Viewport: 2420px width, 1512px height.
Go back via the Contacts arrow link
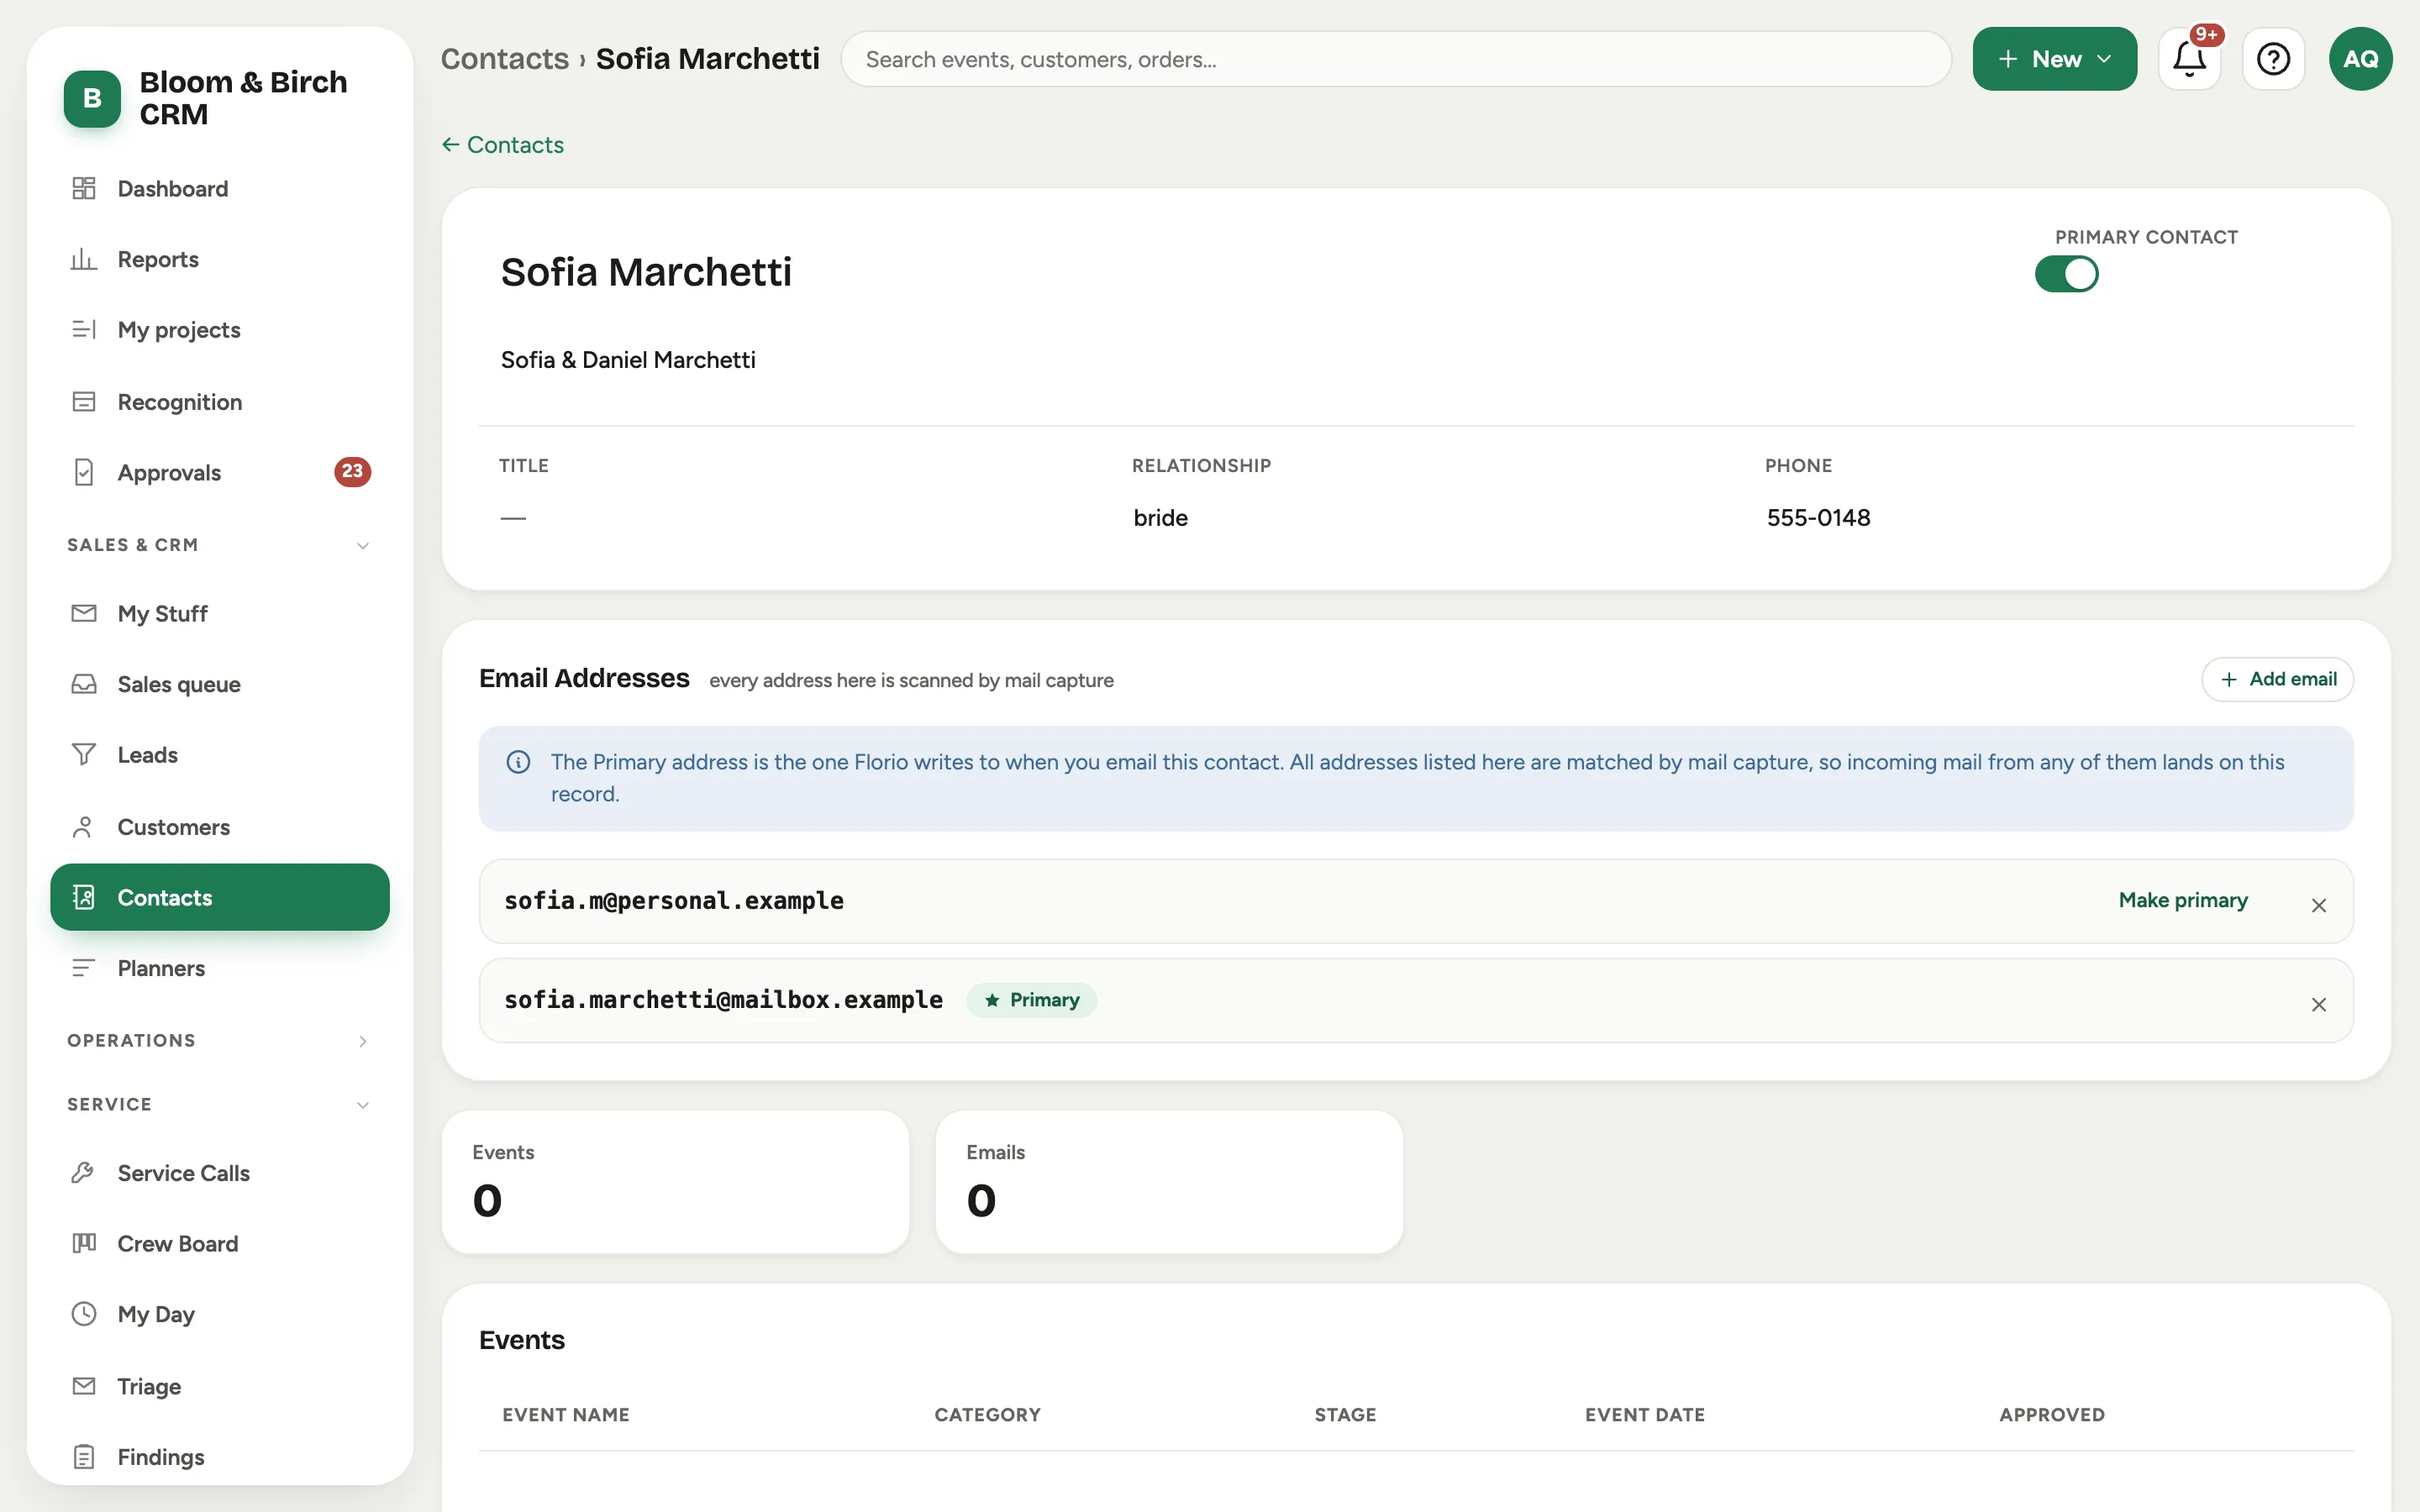click(x=502, y=145)
